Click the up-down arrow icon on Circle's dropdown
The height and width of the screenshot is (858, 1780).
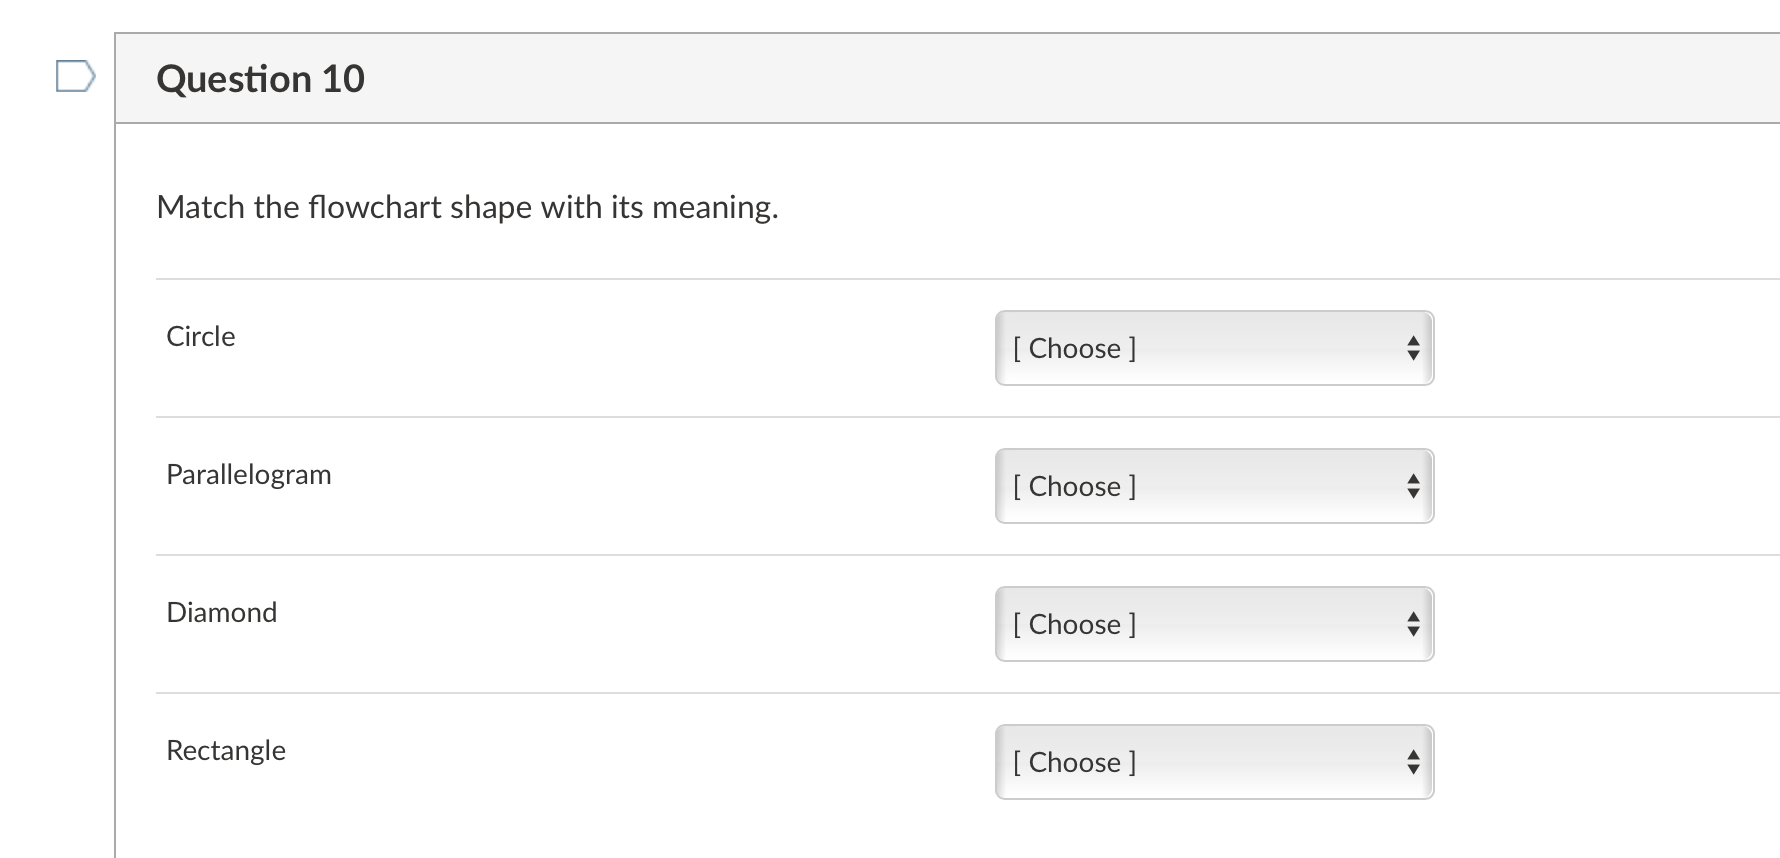point(1412,348)
